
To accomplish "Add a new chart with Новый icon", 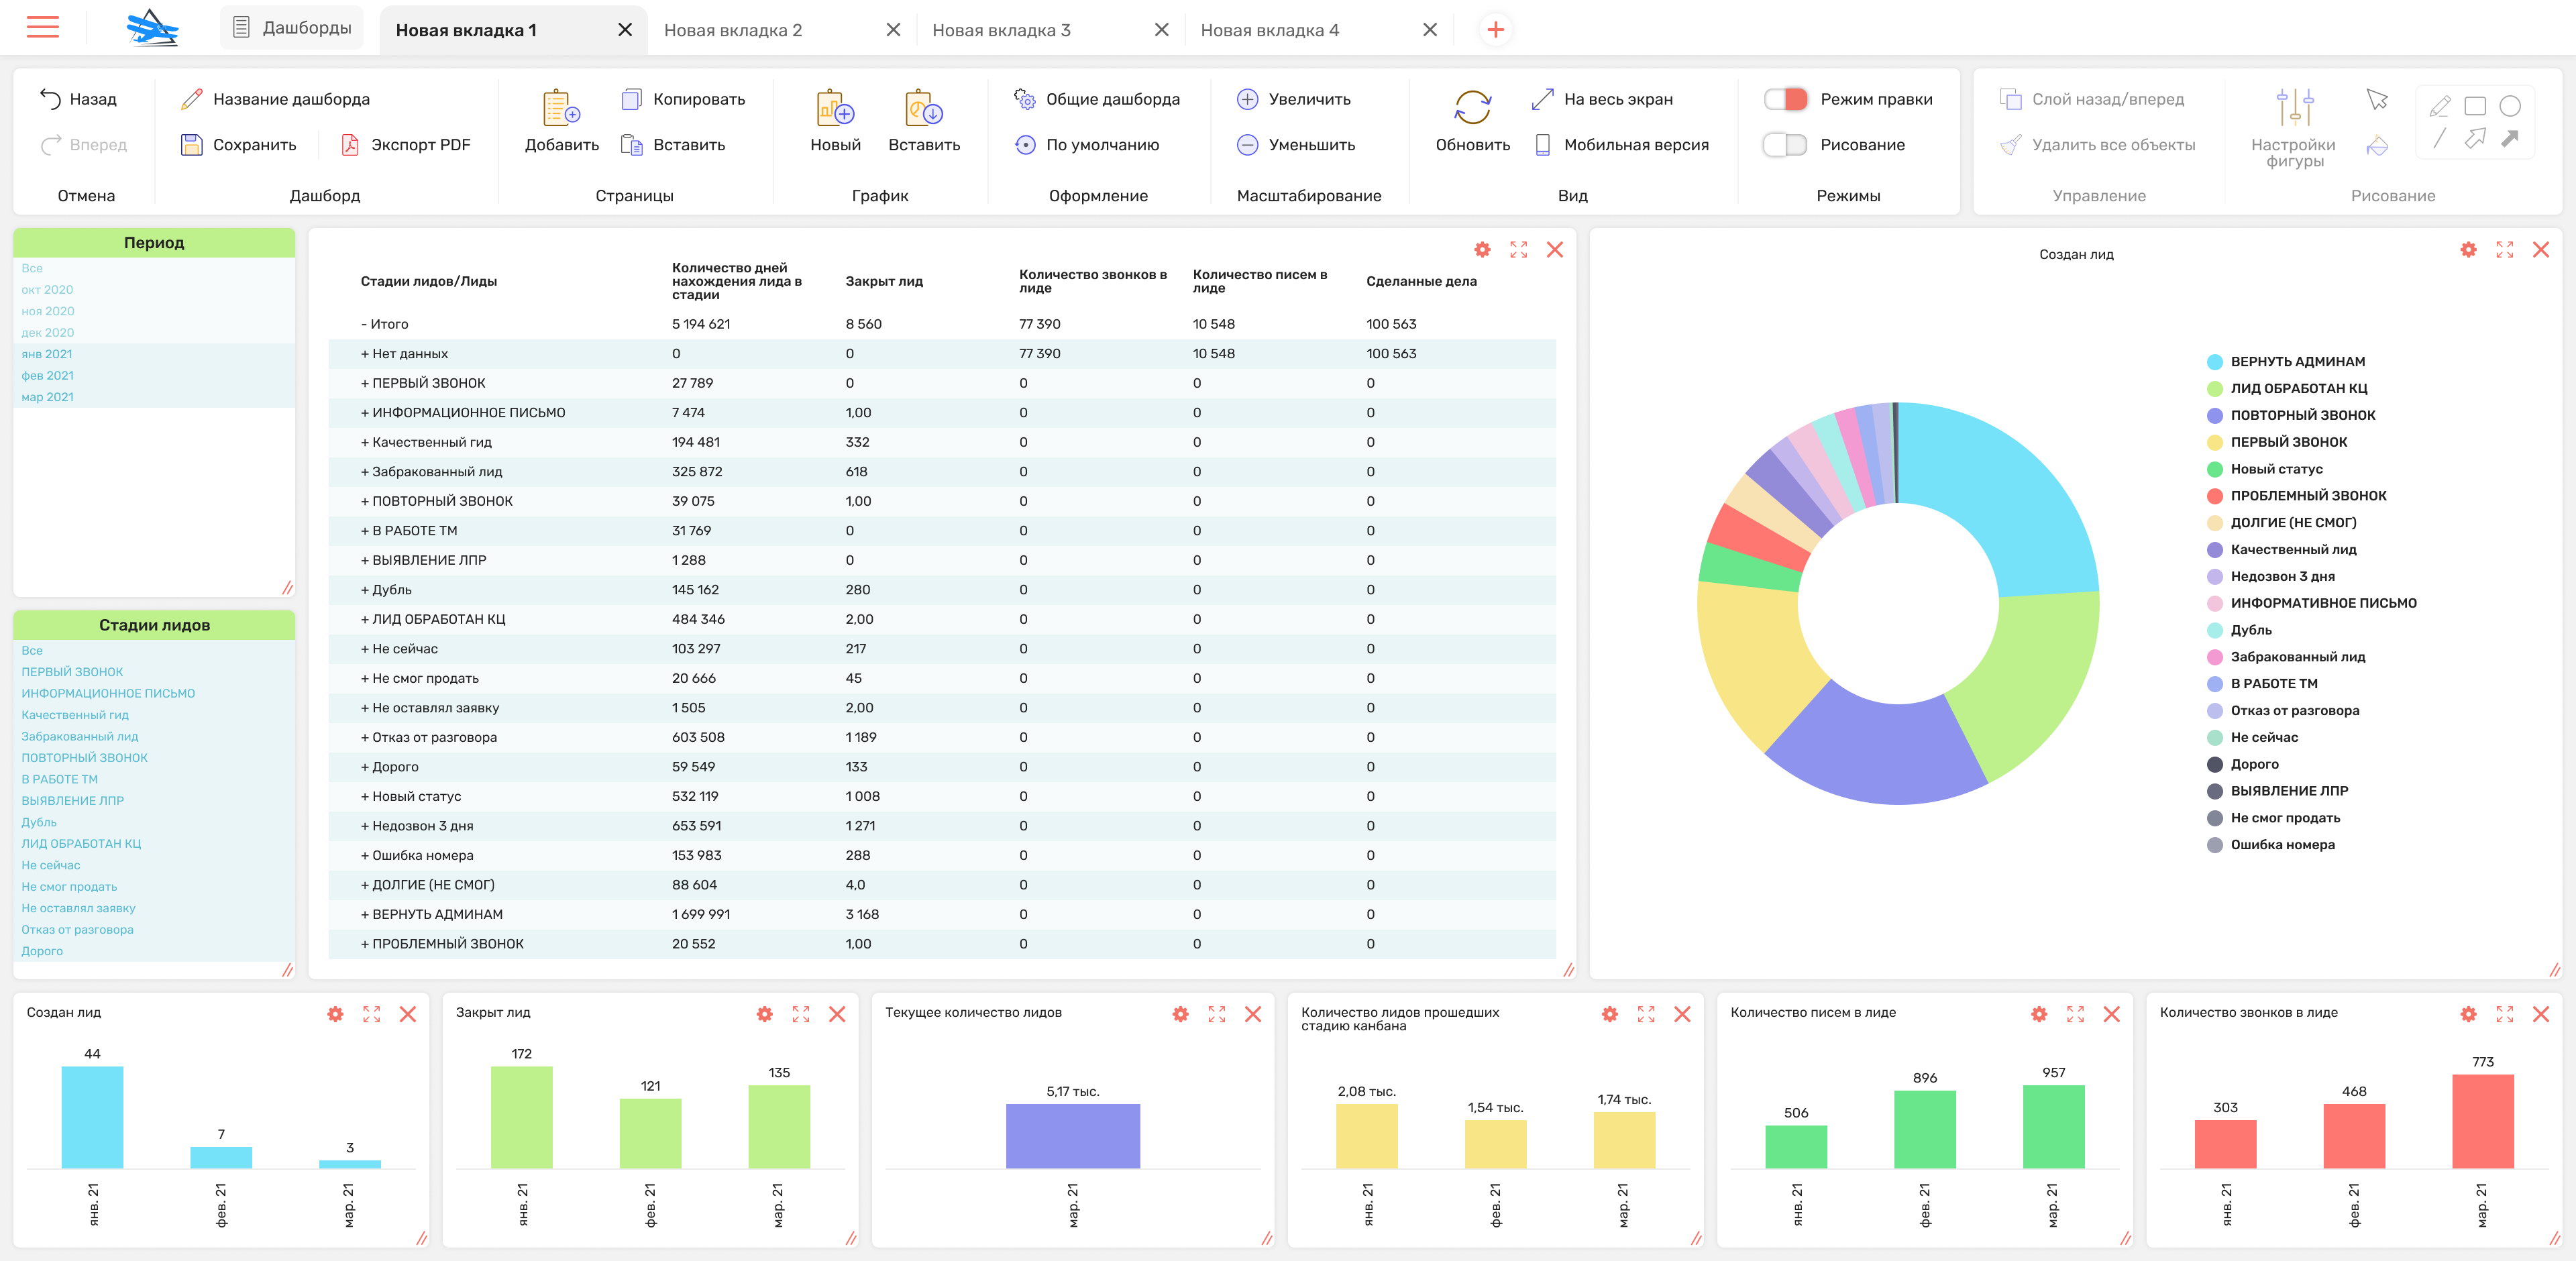I will pos(835,108).
